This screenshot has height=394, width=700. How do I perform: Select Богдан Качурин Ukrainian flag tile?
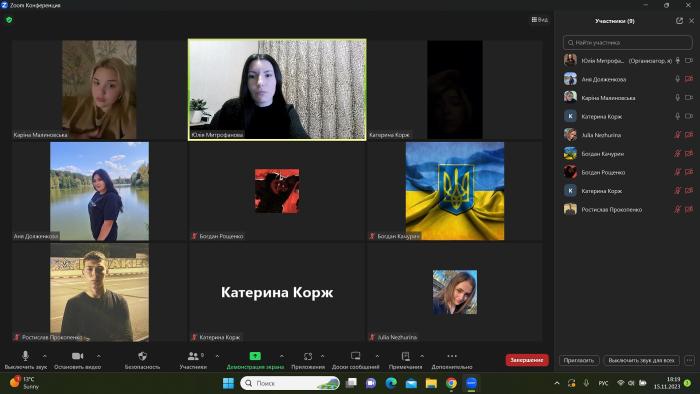tap(454, 191)
